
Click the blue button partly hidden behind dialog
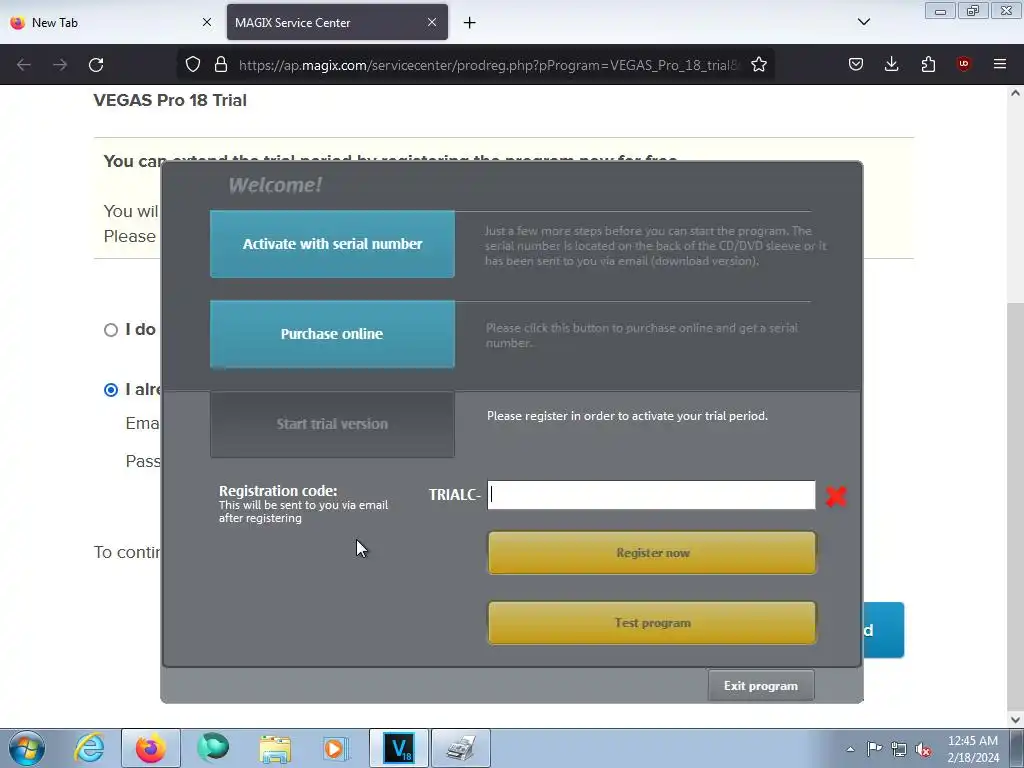tap(884, 630)
